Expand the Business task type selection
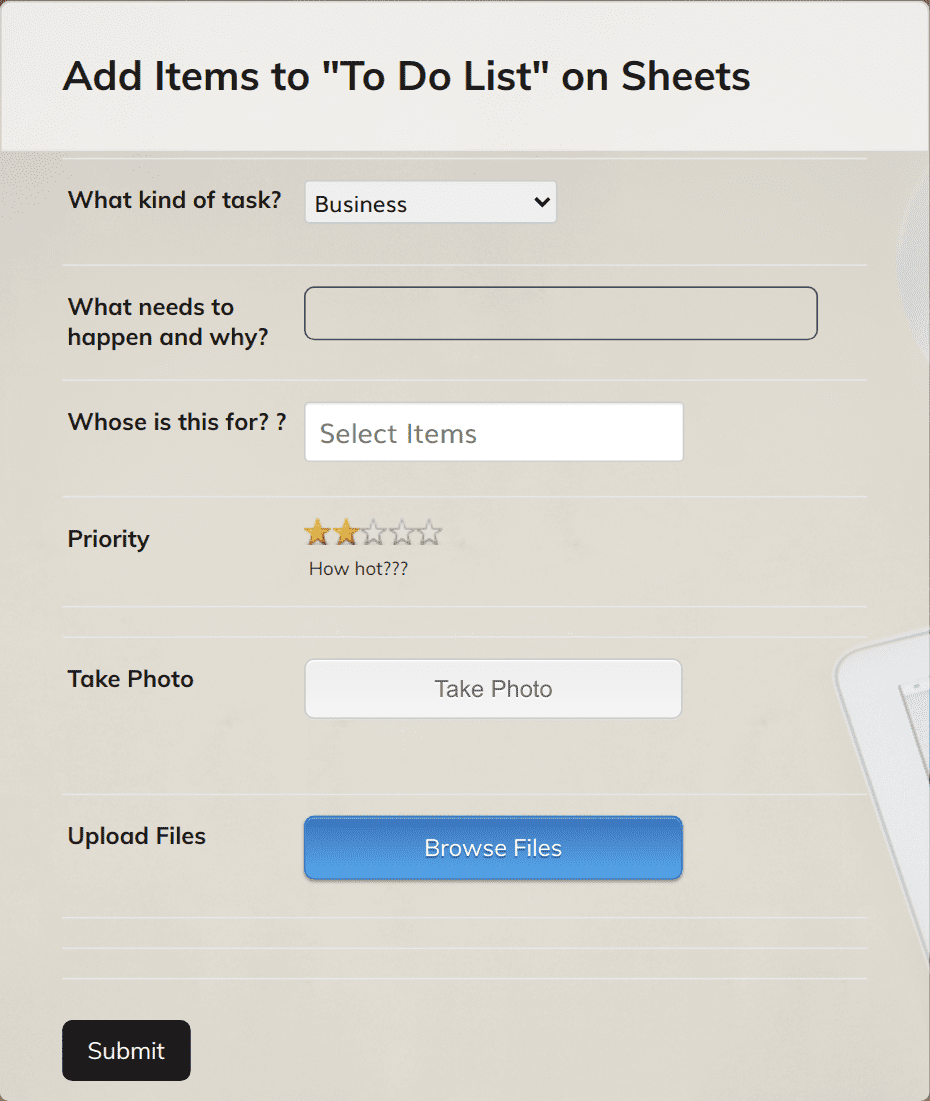The width and height of the screenshot is (930, 1101). 430,201
